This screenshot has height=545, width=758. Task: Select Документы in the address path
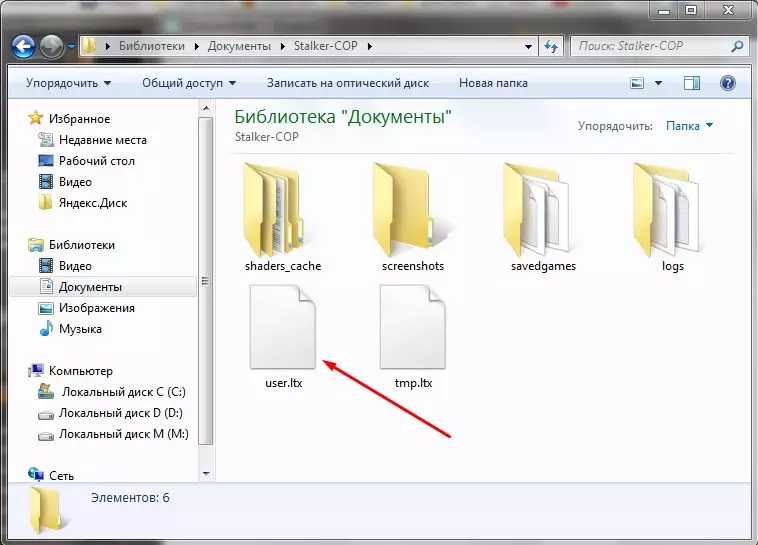coord(239,46)
